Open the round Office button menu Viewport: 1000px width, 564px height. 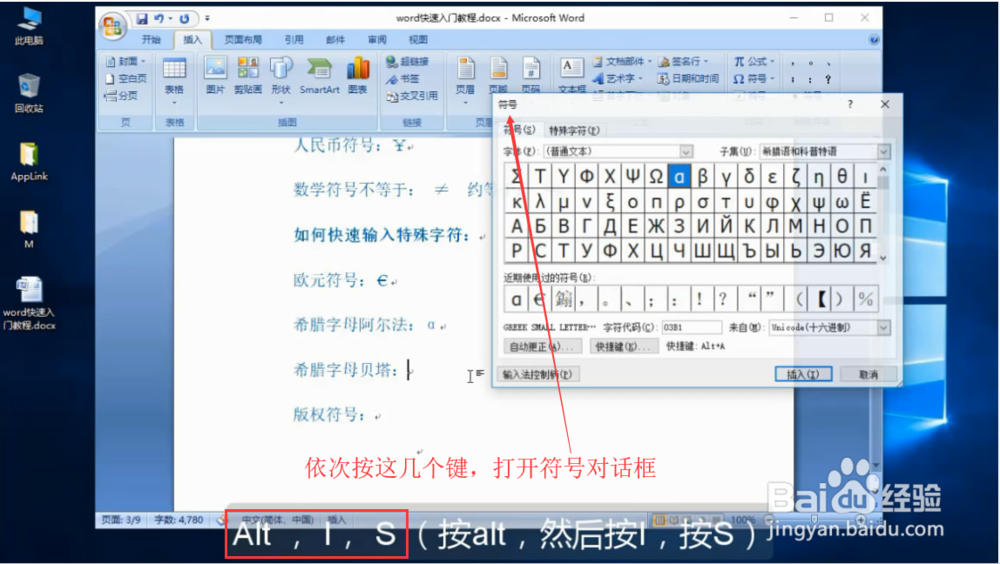point(113,26)
